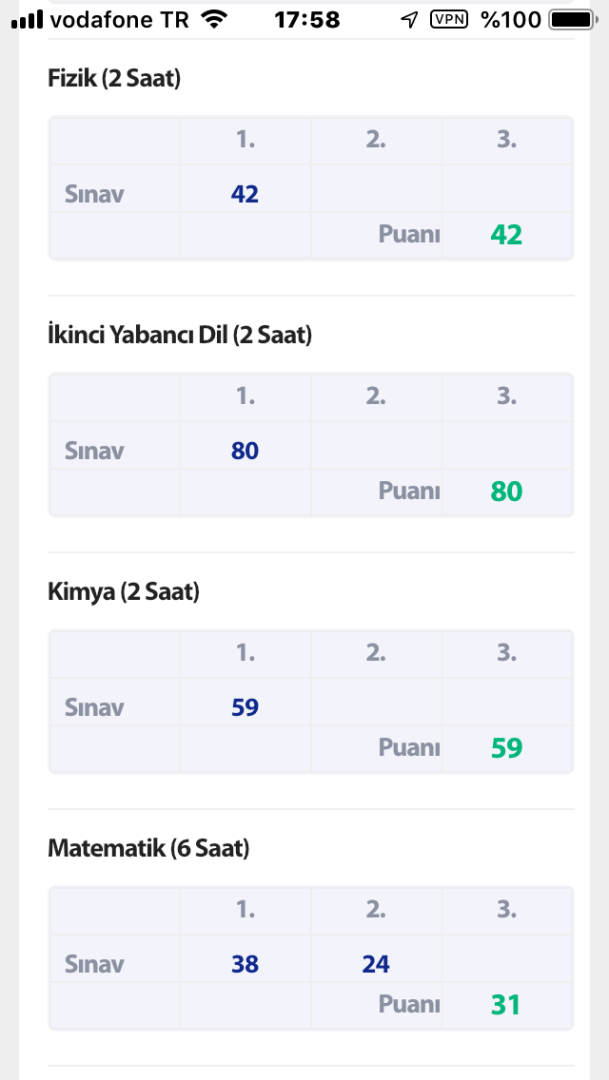The image size is (609, 1080).
Task: Open the Kimya (2 Saat) course heading
Action: coord(124,592)
